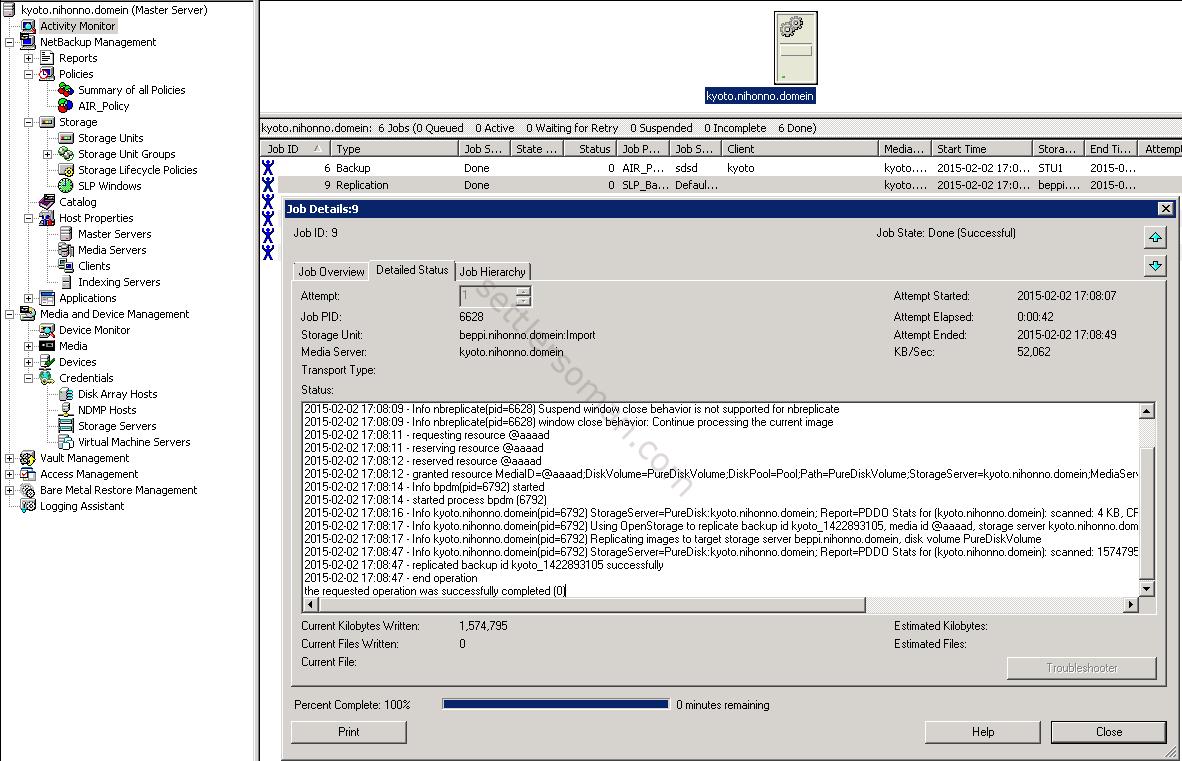Switch to the Job Overview tab
The height and width of the screenshot is (761, 1182).
point(331,272)
